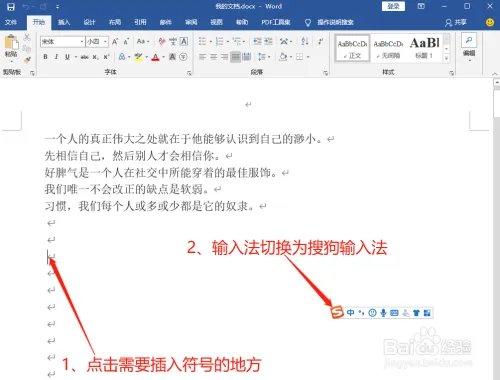The height and width of the screenshot is (380, 500).
Task: Toggle justify alignment
Action: [235, 57]
